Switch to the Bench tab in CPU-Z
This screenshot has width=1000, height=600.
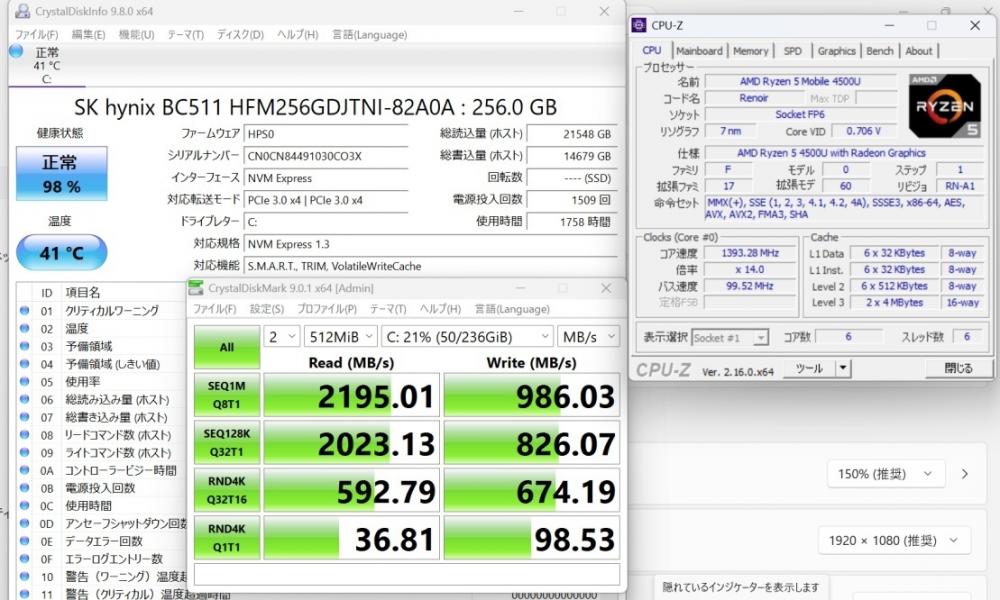tap(879, 51)
